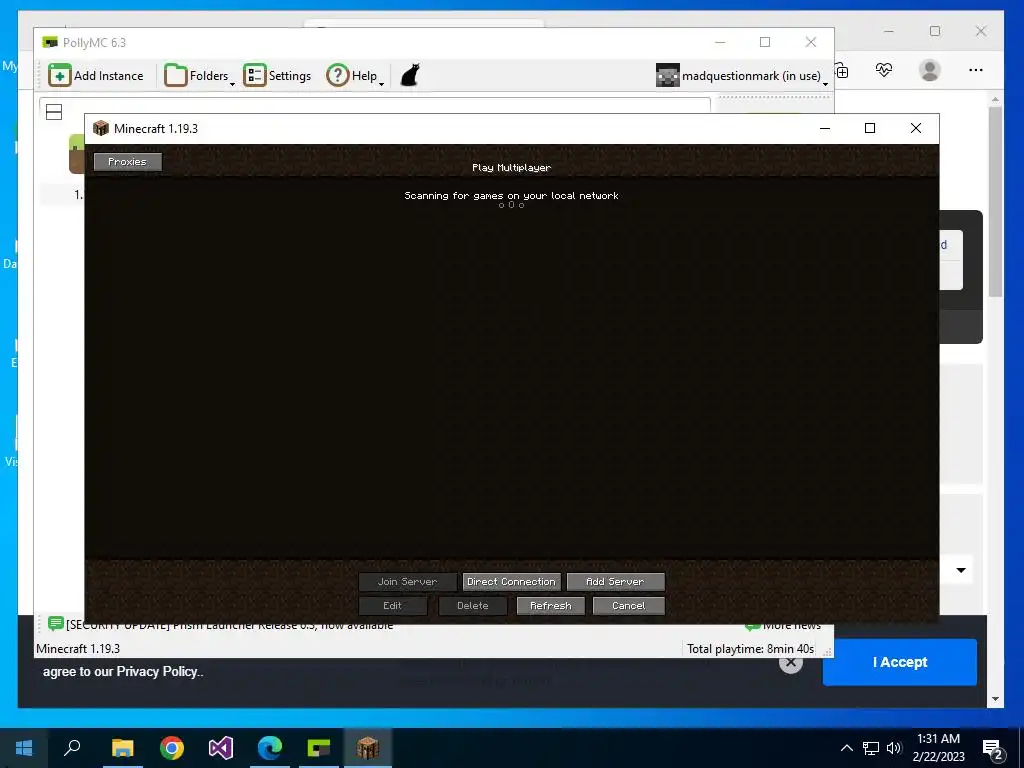Click the madquestionmark account avatar icon
1024x768 pixels.
667,75
